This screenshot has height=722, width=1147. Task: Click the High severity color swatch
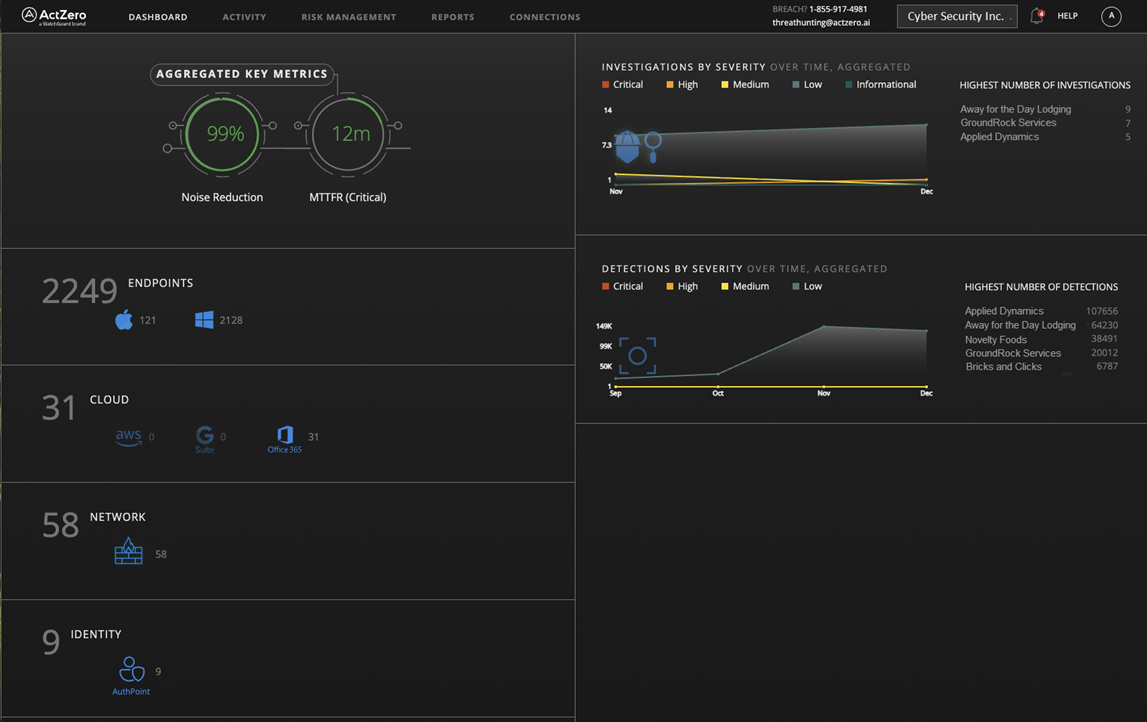(672, 84)
